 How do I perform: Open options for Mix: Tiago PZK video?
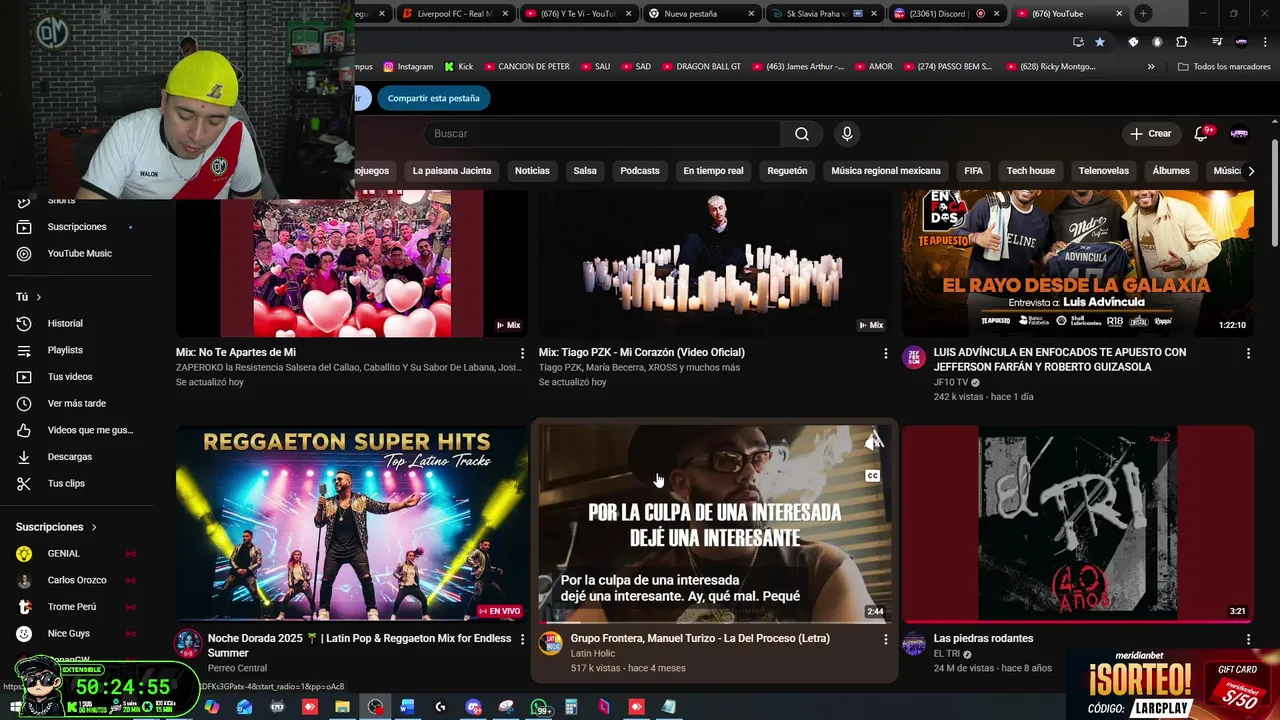[885, 353]
